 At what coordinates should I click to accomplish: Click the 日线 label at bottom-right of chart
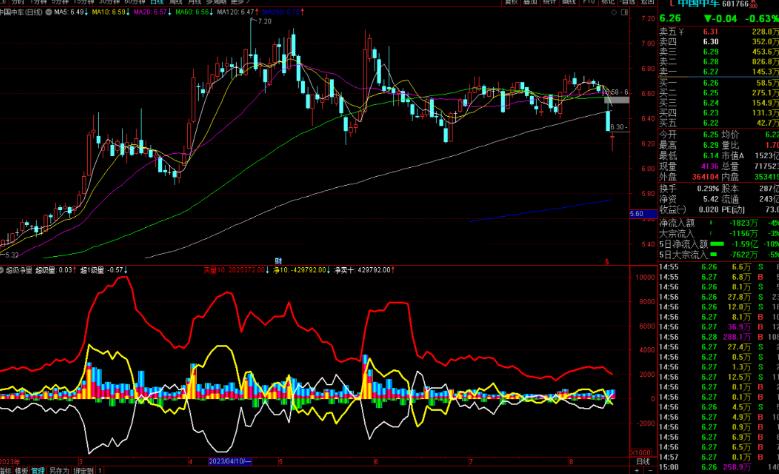pyautogui.click(x=643, y=461)
